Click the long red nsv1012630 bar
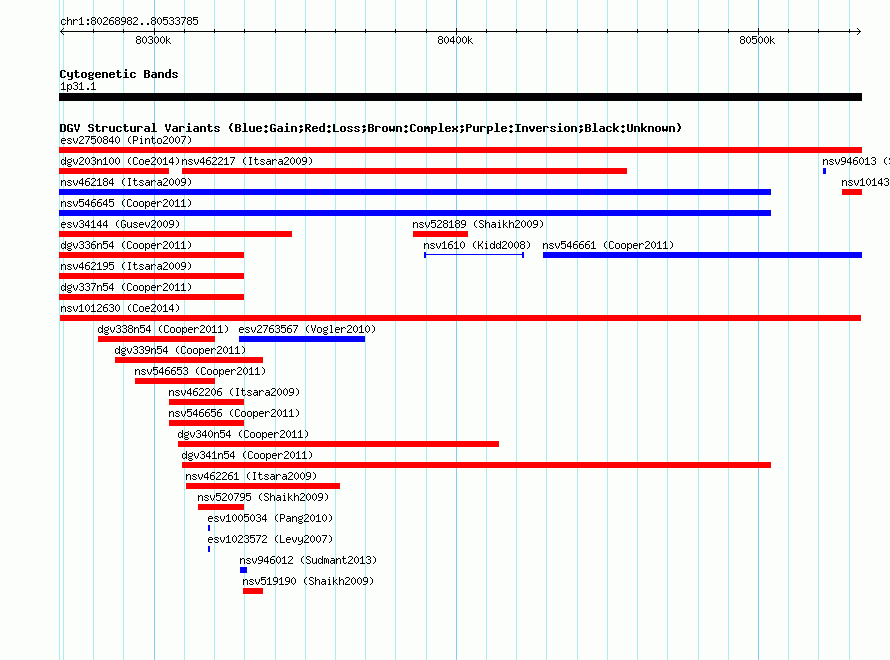 (x=460, y=318)
